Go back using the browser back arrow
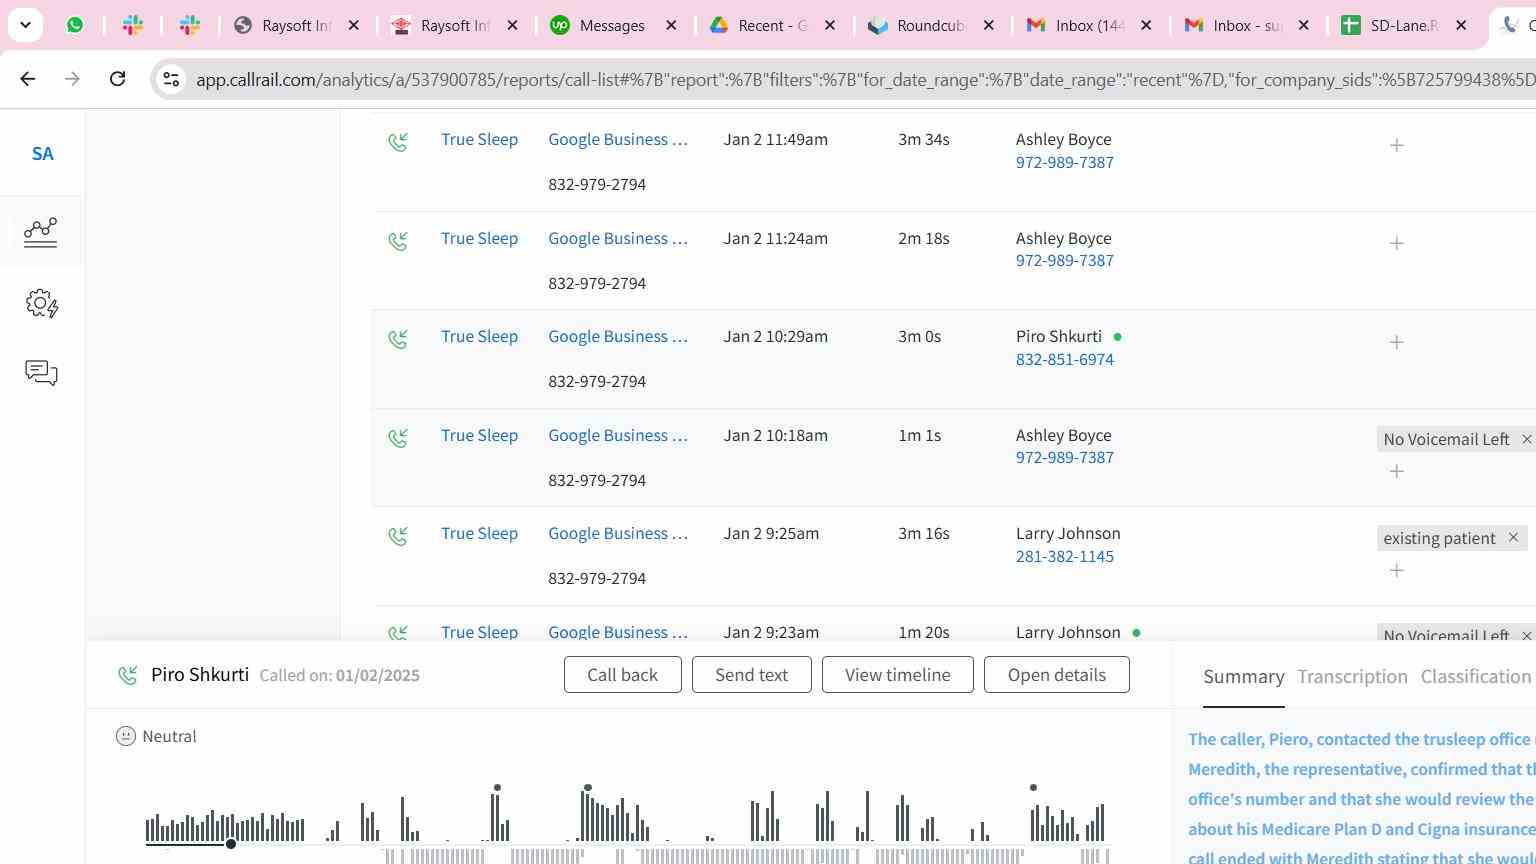Screen dimensions: 1536x864 [28, 79]
